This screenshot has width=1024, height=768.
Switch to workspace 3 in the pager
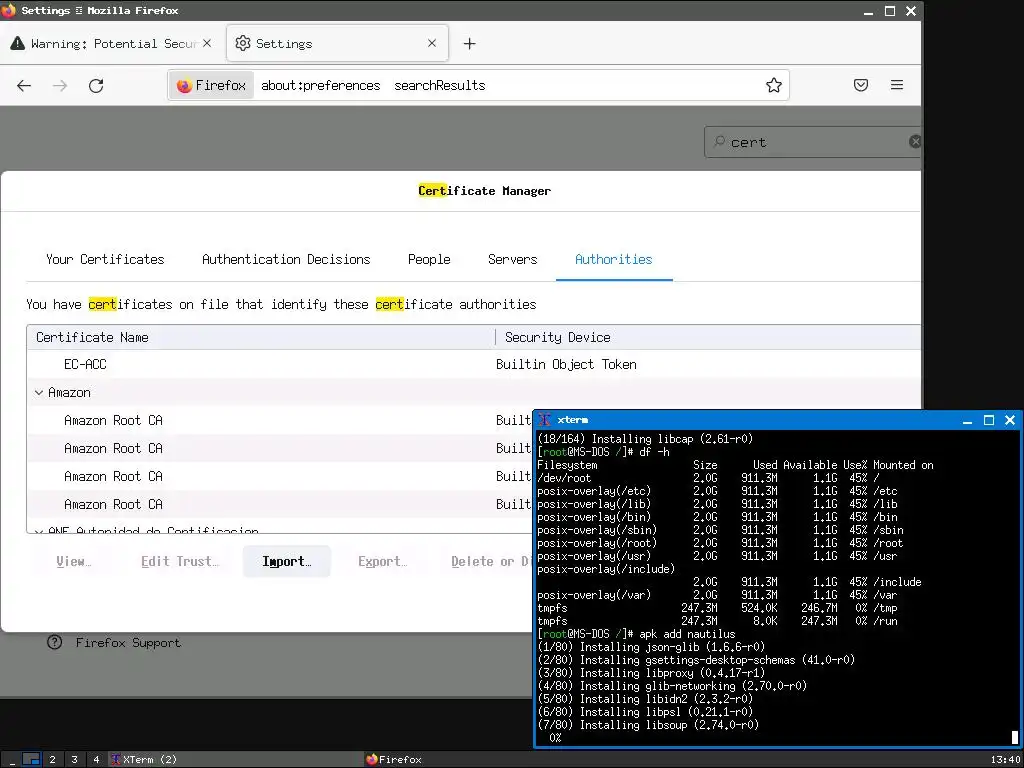(74, 760)
